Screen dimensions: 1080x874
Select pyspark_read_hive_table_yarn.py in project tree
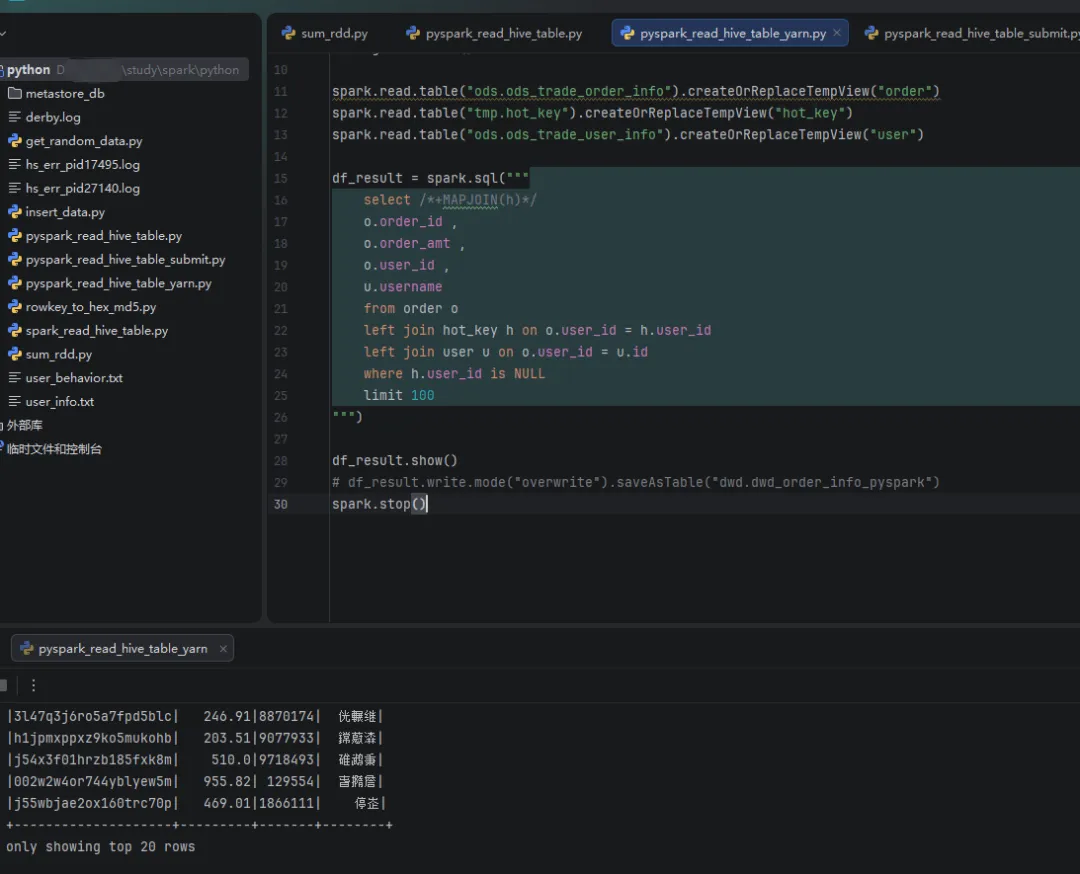(x=118, y=283)
